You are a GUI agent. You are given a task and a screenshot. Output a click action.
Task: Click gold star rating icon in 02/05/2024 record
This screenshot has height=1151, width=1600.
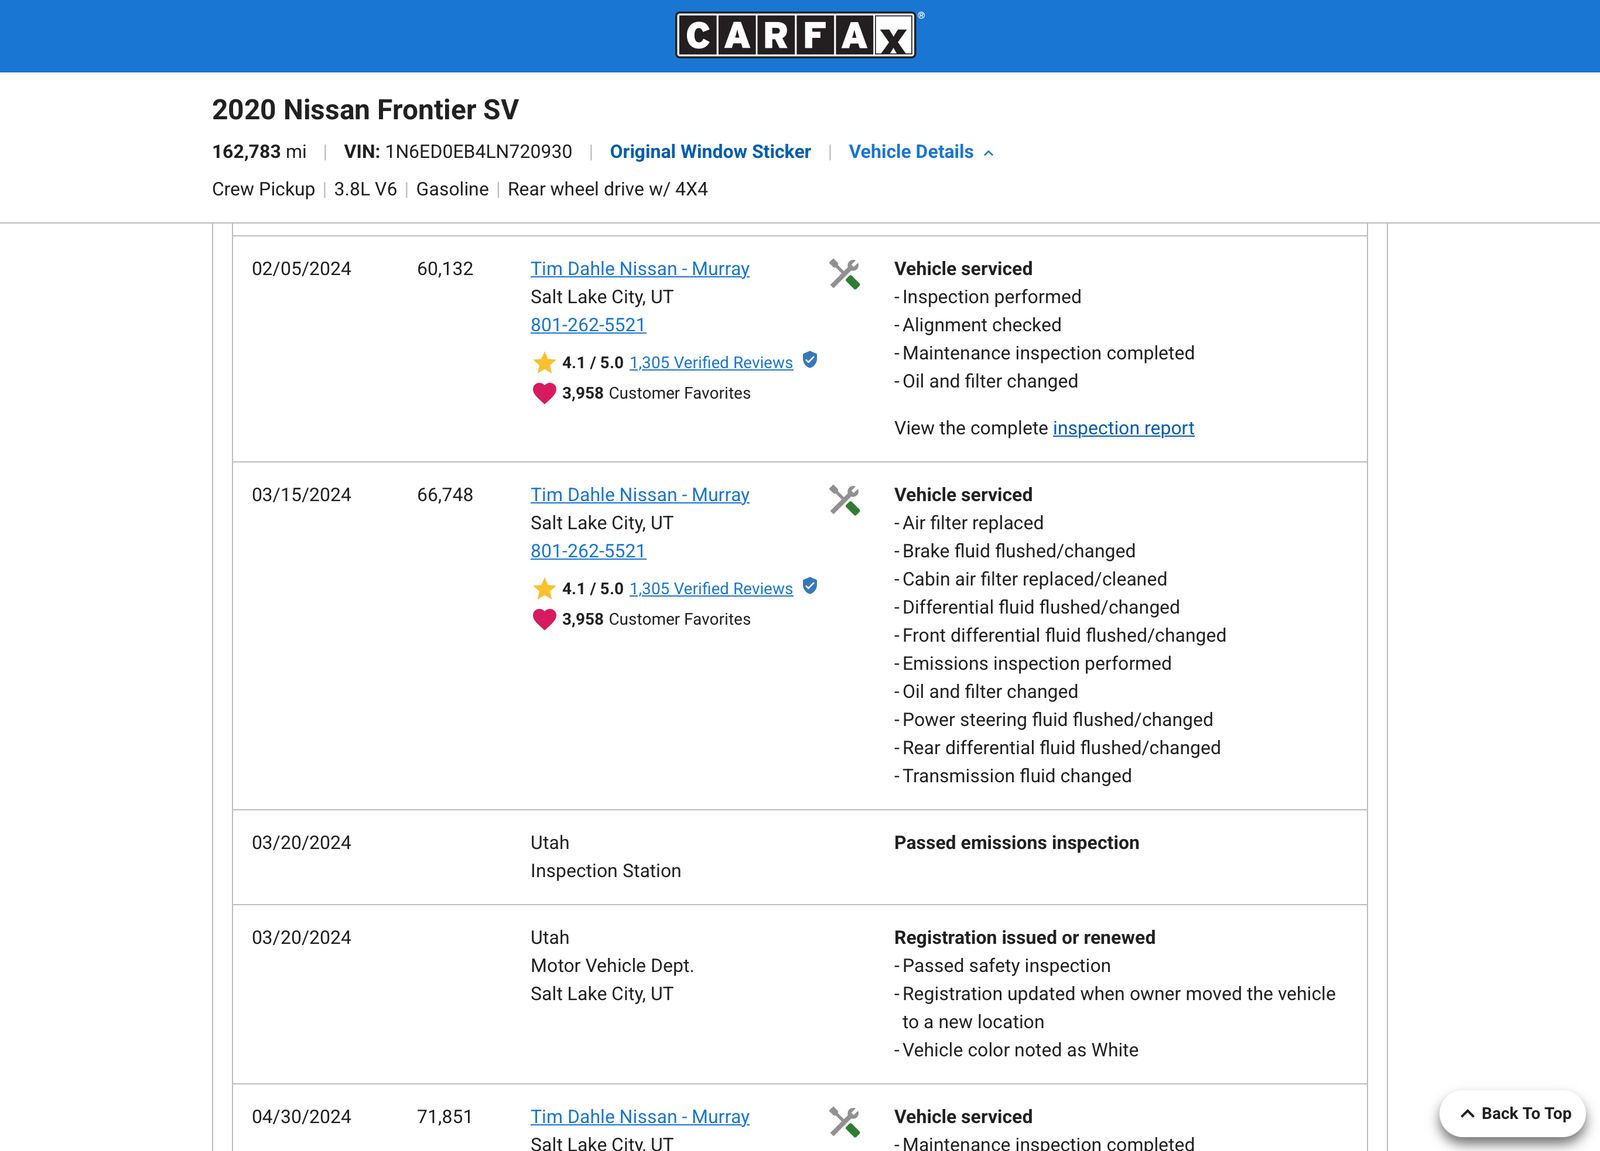click(544, 363)
